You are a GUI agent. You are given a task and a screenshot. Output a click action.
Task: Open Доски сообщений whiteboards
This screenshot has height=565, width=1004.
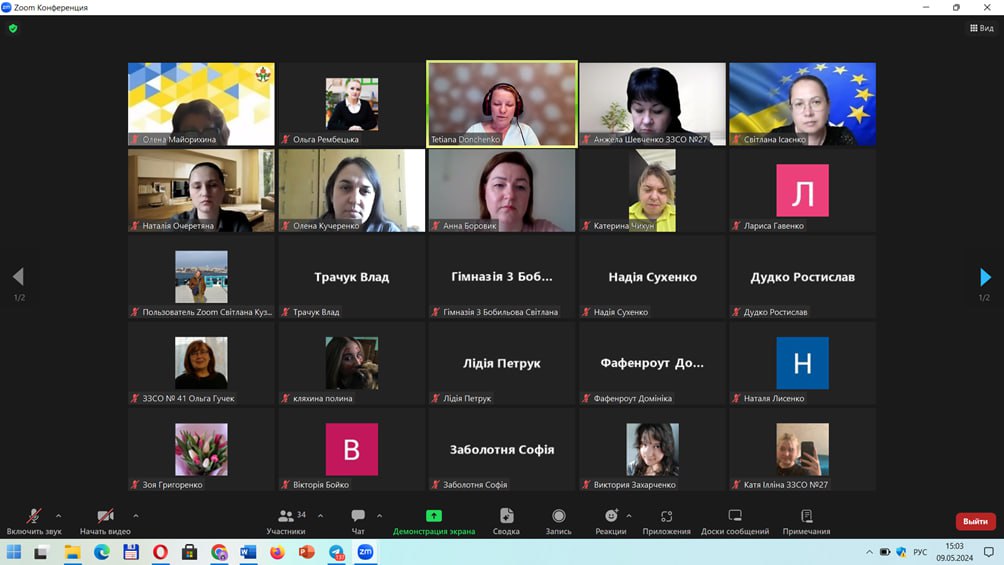[x=735, y=520]
